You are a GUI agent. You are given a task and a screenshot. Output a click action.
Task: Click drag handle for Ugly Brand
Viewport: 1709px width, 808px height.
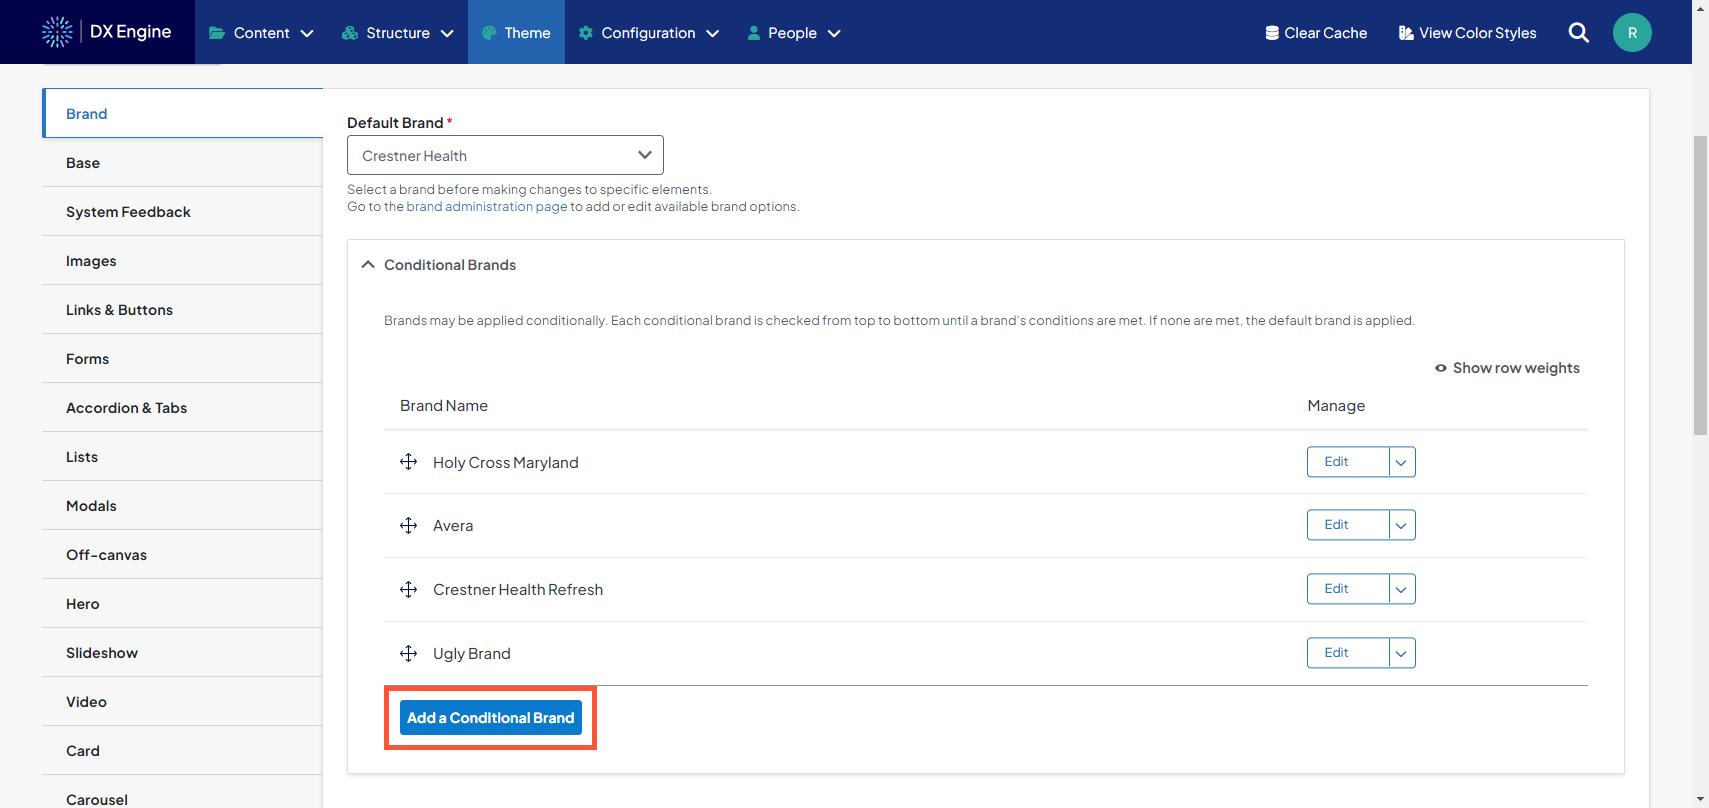[x=408, y=653]
